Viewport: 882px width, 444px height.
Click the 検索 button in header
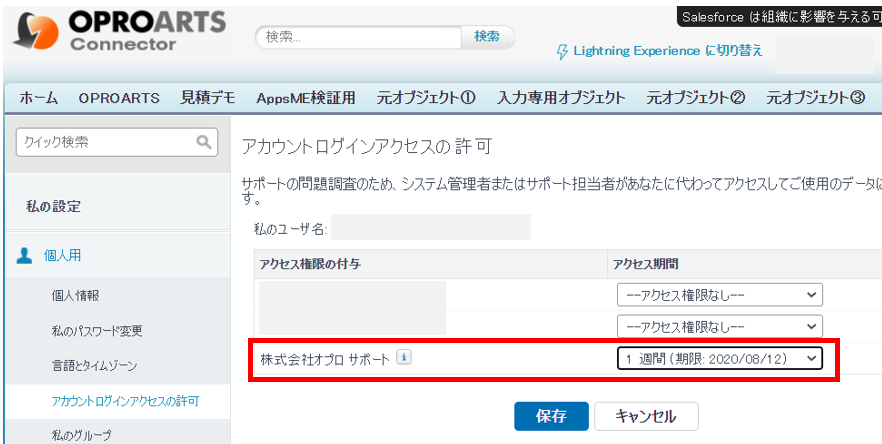tap(487, 37)
